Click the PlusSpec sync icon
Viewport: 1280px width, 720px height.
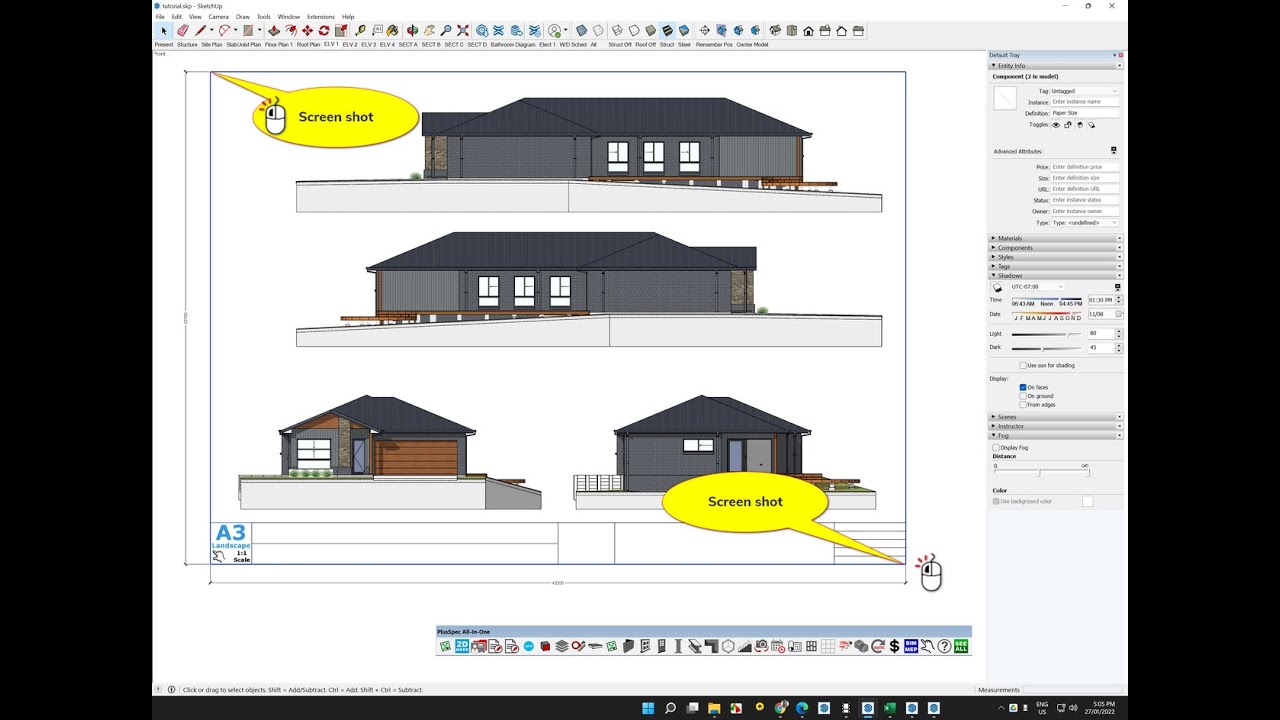click(878, 646)
